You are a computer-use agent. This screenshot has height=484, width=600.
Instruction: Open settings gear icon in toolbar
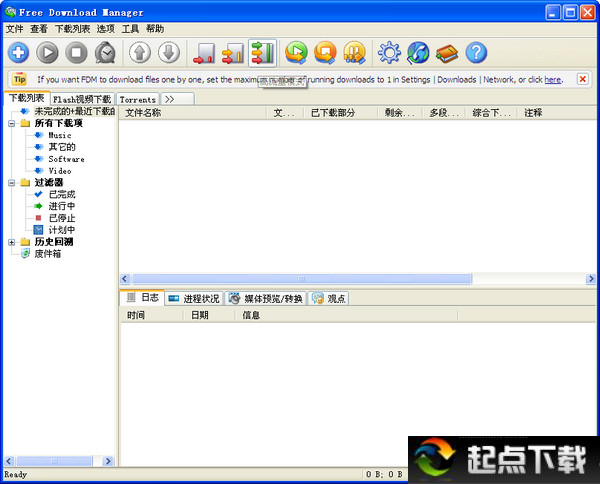(389, 53)
